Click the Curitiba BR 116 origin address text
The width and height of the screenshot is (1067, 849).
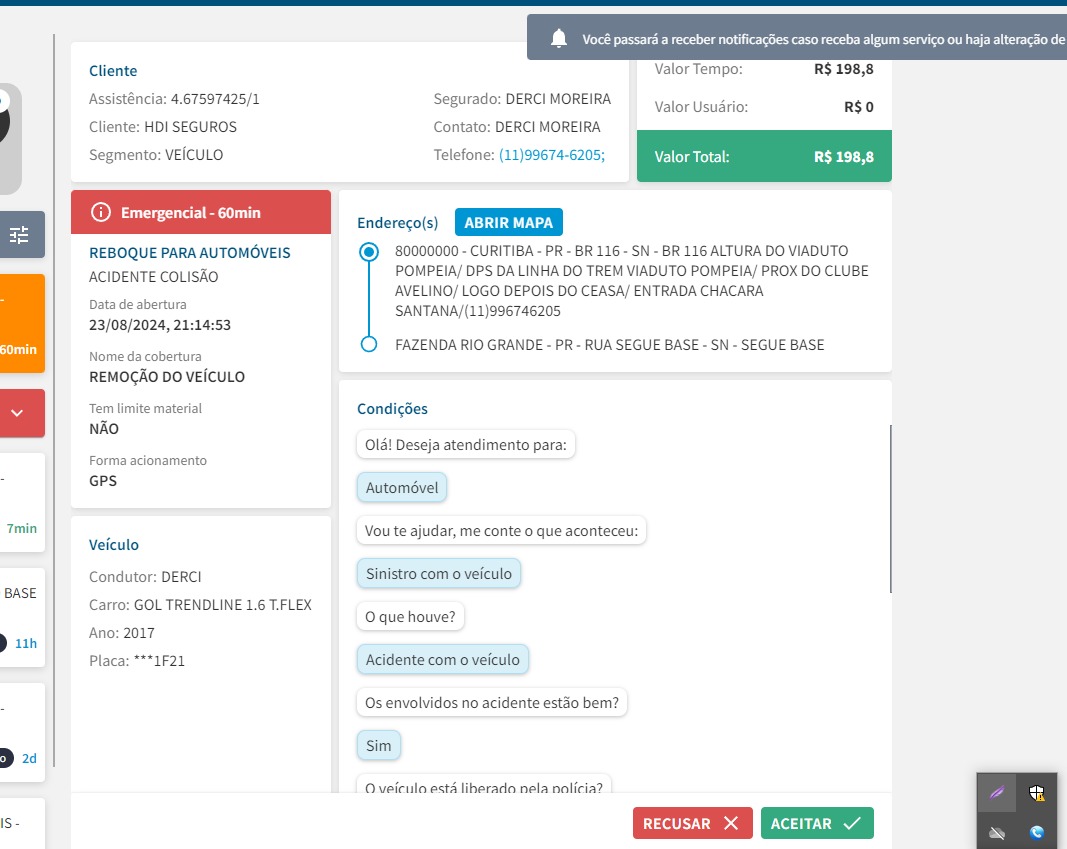[x=631, y=281]
